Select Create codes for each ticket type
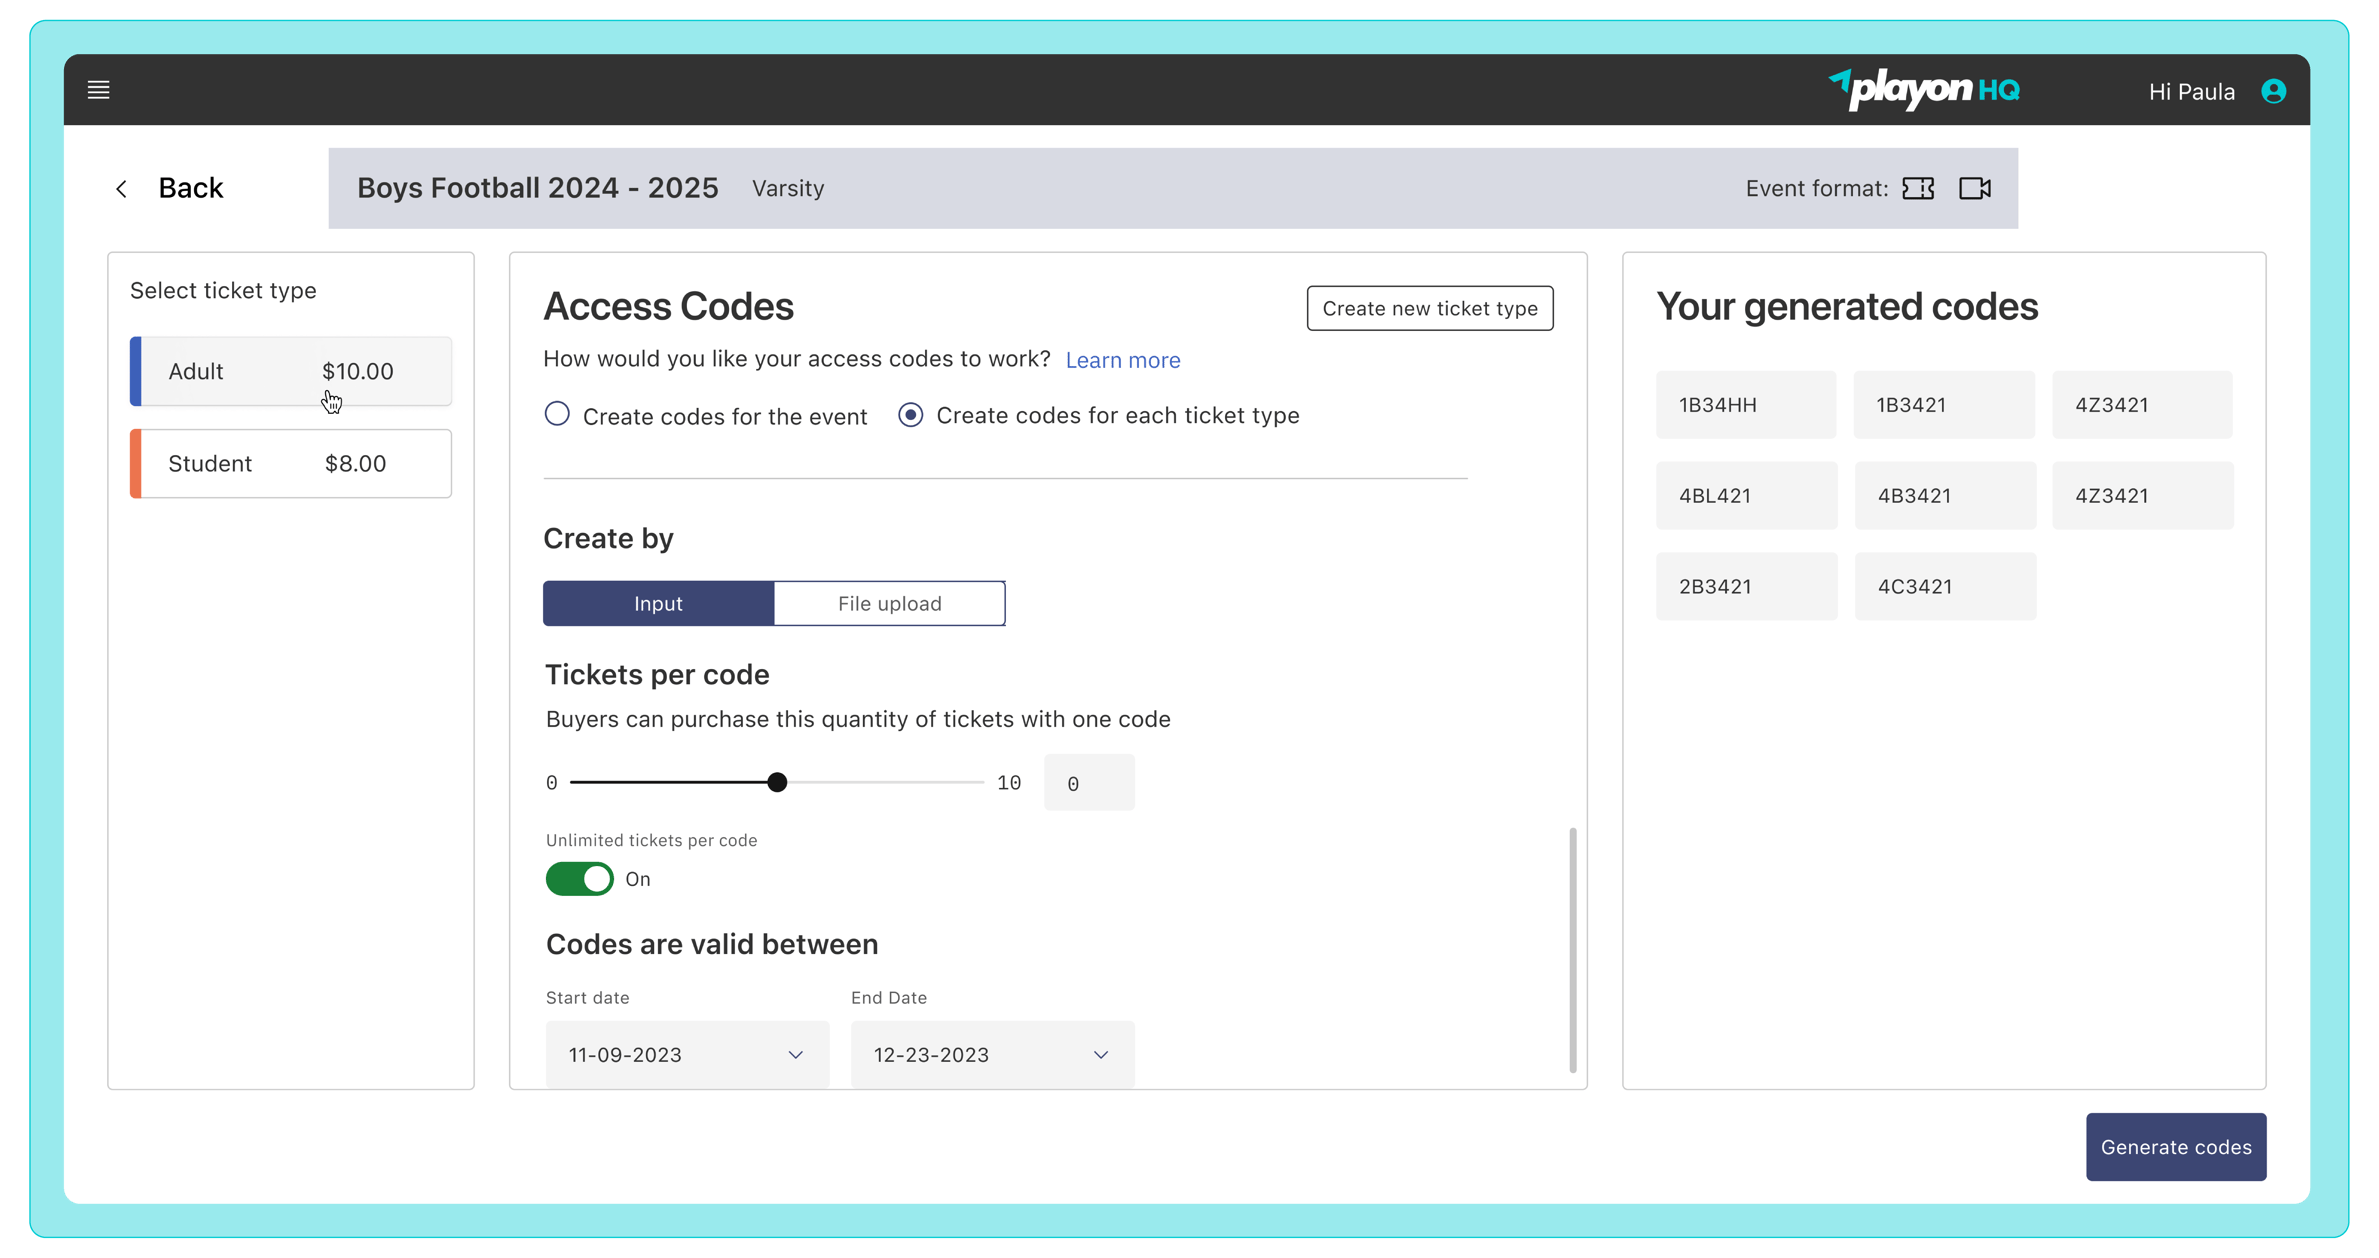Screen dimensions: 2379x1258 909,414
